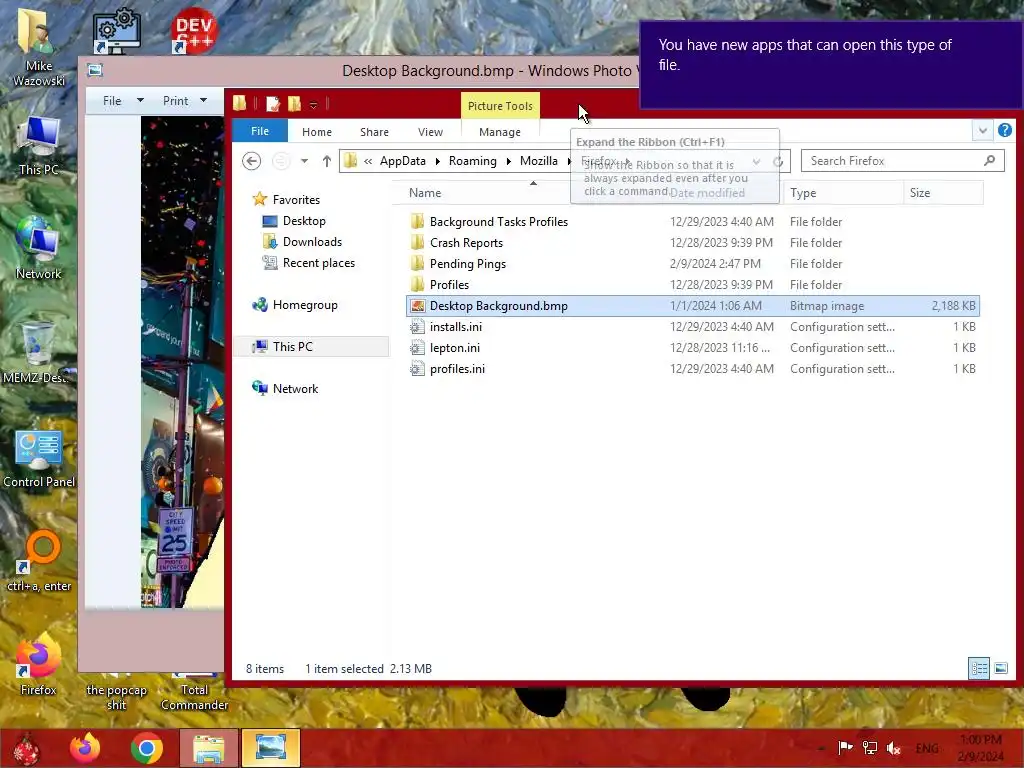
Task: Switch to the Home ribbon tab
Action: tap(317, 132)
